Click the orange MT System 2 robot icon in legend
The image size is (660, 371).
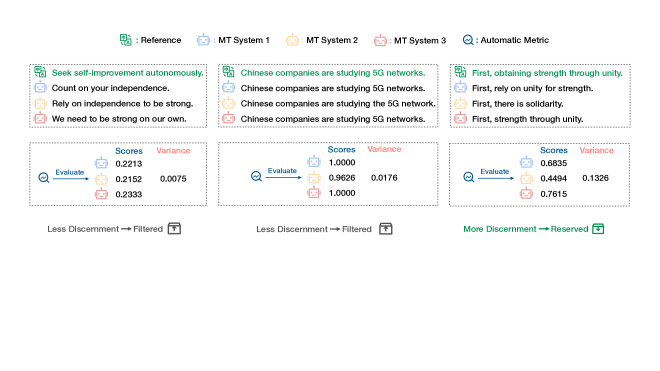[x=292, y=40]
